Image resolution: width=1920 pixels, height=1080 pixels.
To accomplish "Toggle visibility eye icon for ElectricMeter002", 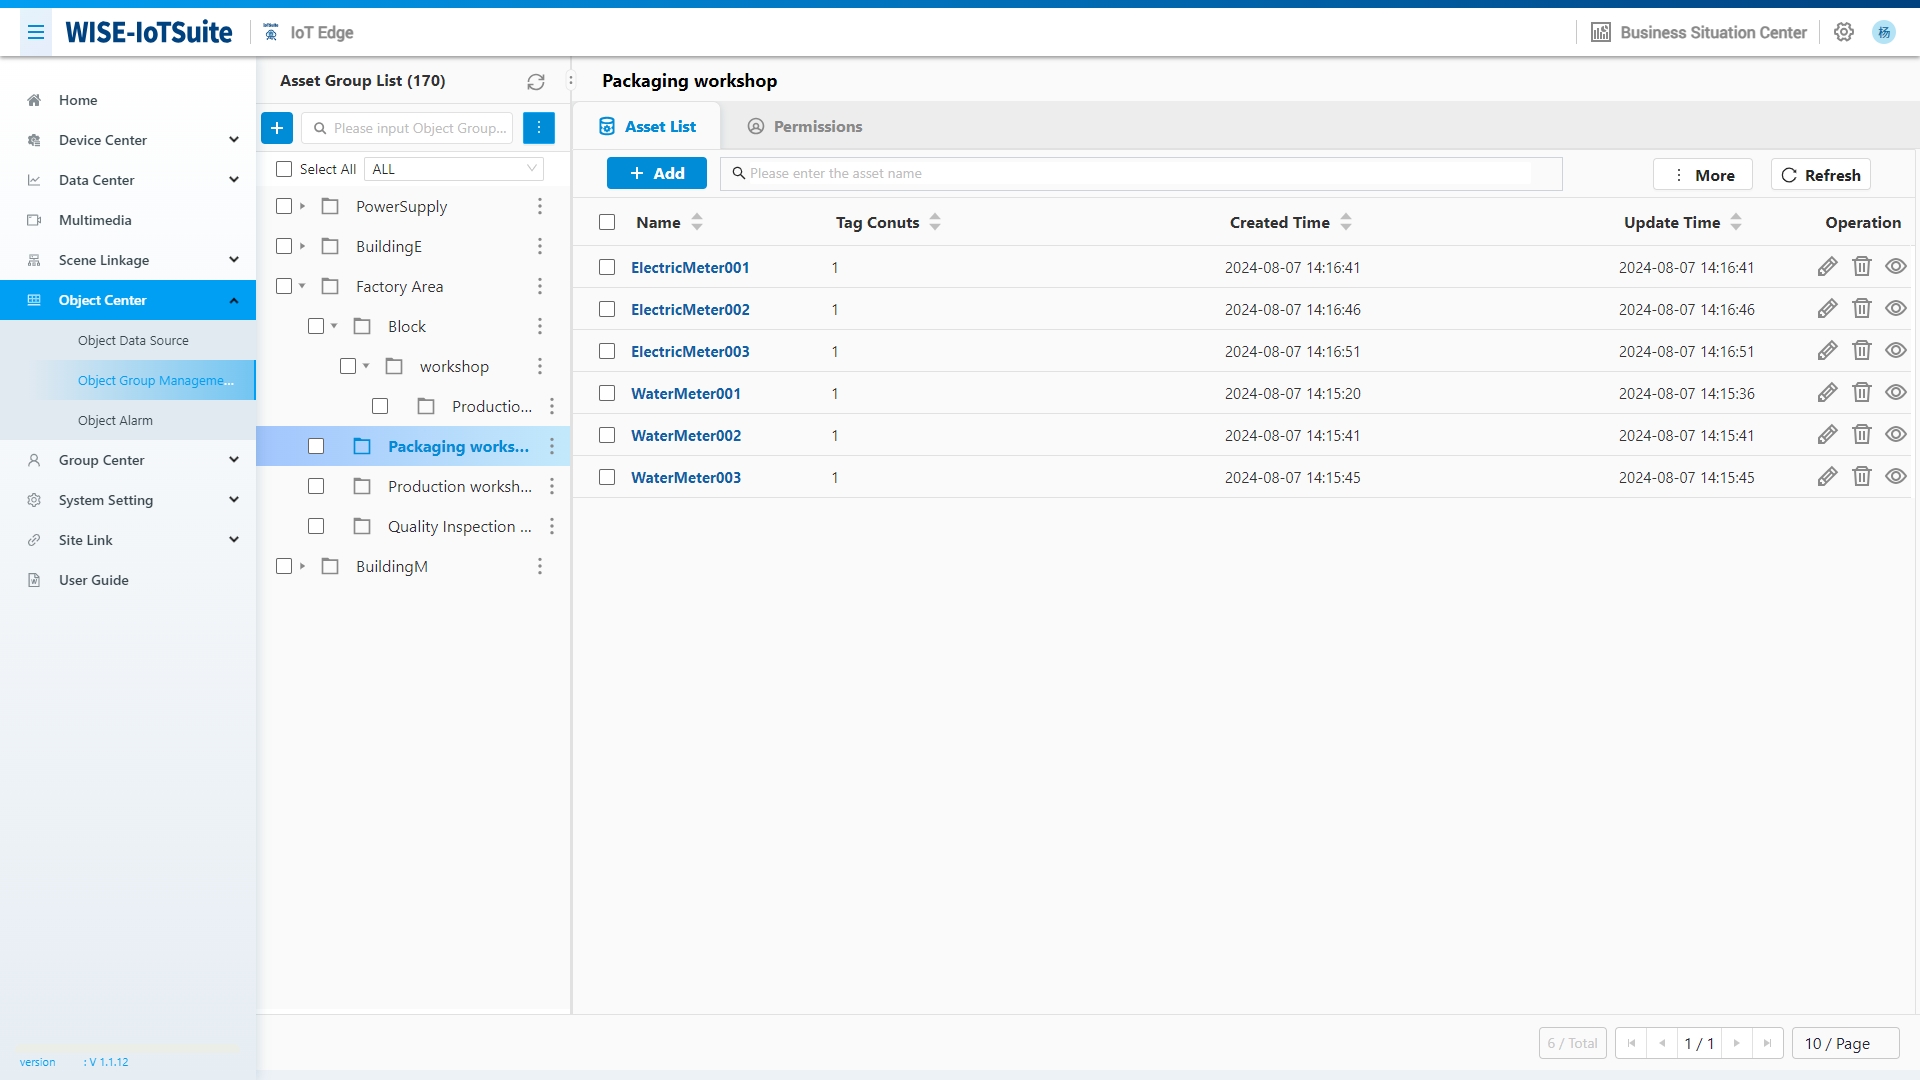I will (x=1896, y=309).
